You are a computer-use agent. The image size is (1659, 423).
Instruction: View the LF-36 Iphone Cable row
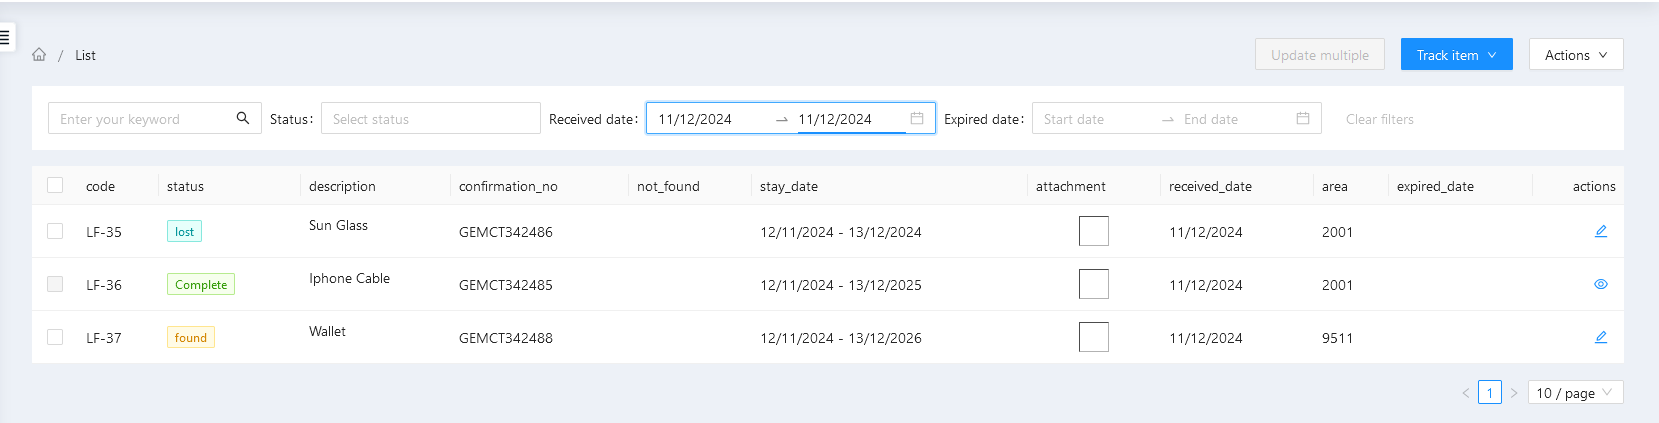tap(1600, 284)
